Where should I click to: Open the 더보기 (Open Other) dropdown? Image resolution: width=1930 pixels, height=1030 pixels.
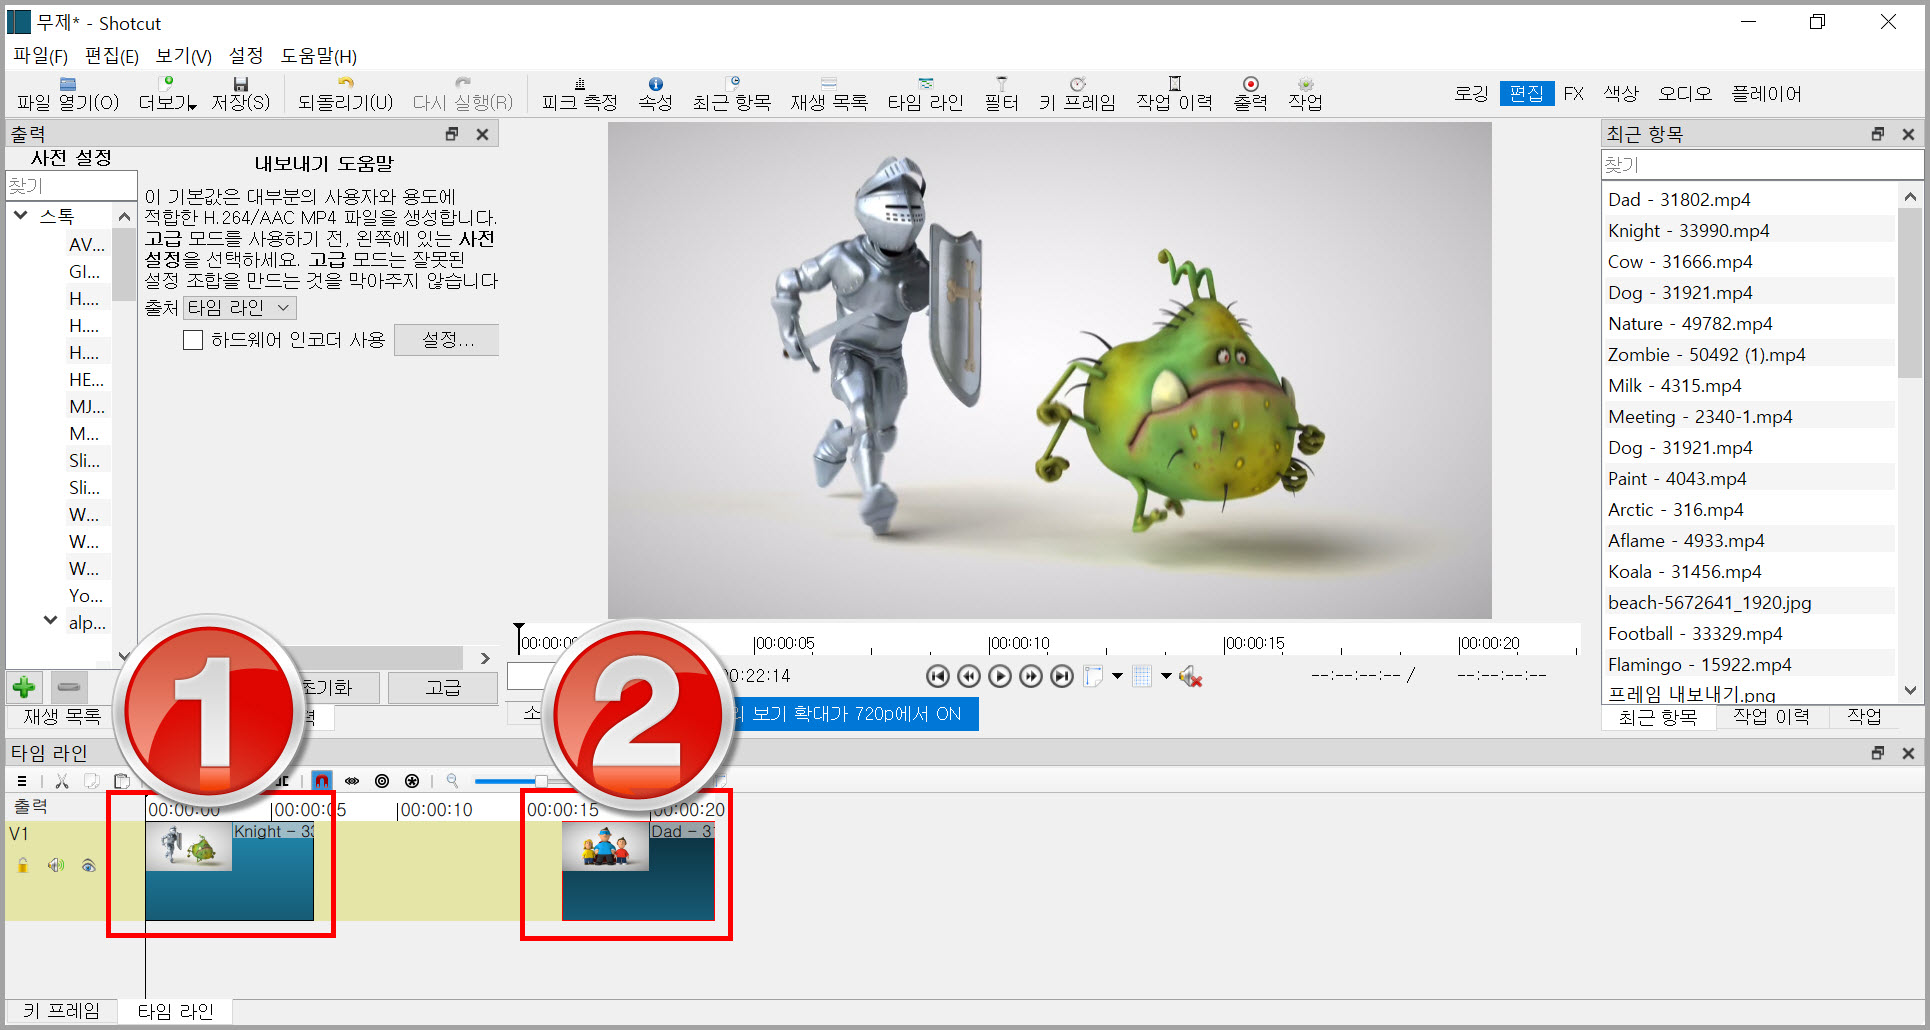[167, 92]
